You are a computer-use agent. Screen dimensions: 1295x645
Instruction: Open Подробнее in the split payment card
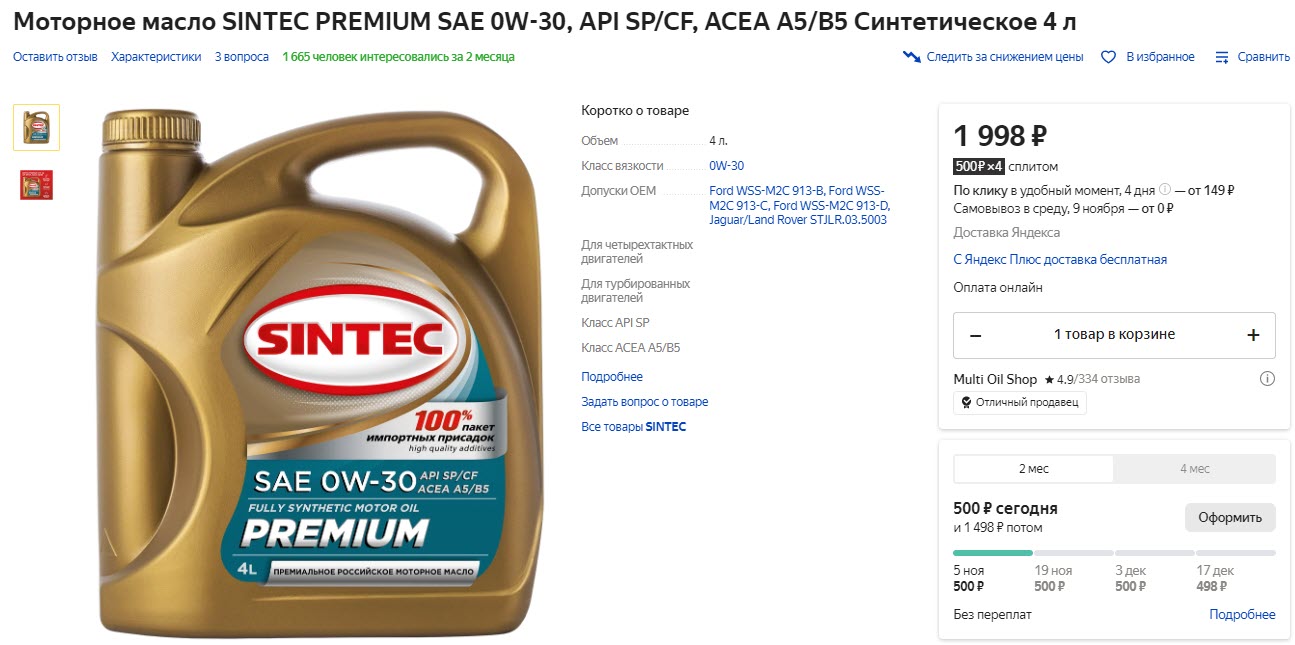tap(1241, 614)
